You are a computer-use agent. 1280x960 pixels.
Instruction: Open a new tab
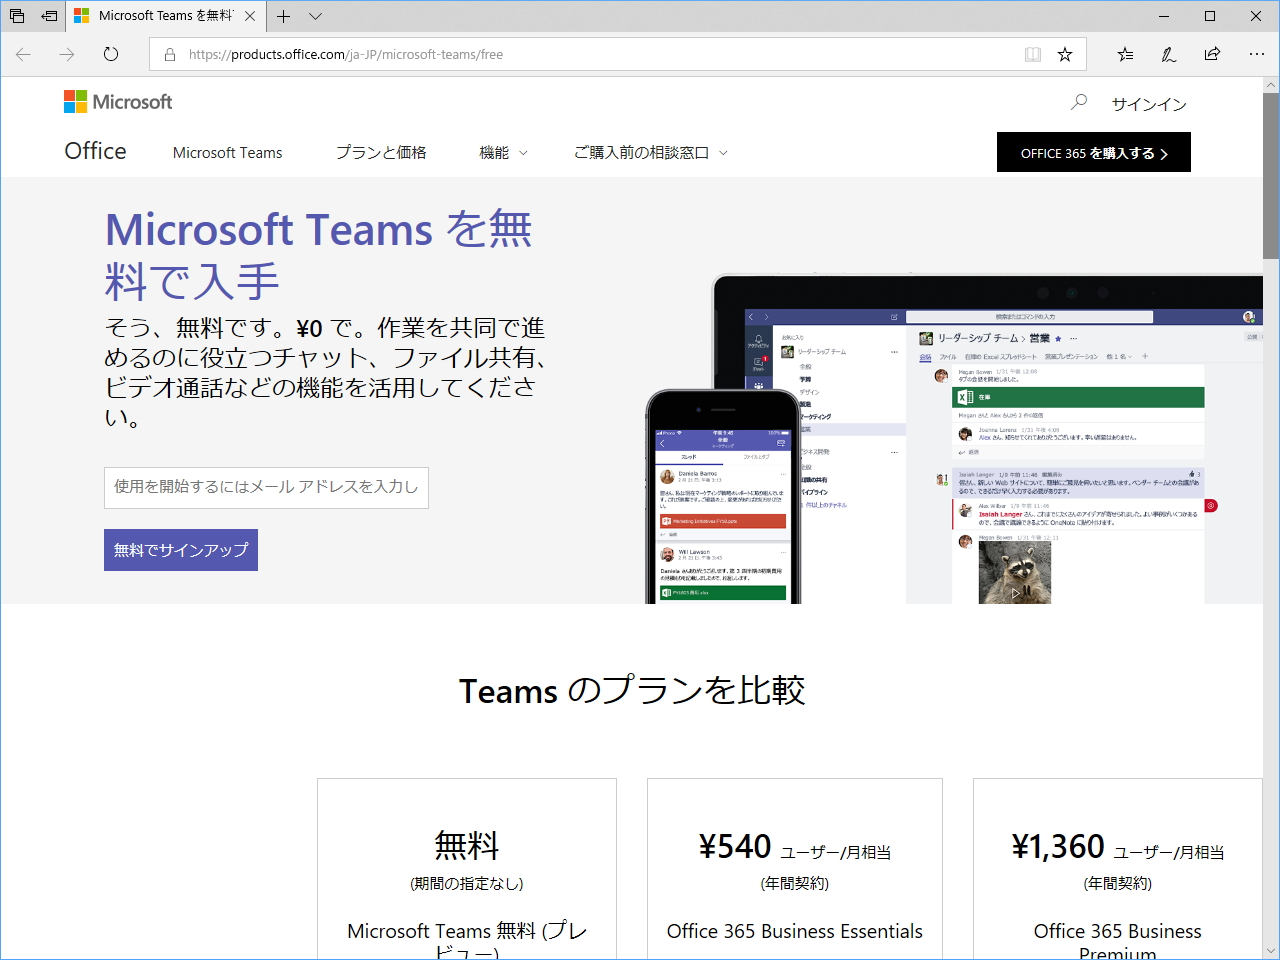pyautogui.click(x=284, y=16)
